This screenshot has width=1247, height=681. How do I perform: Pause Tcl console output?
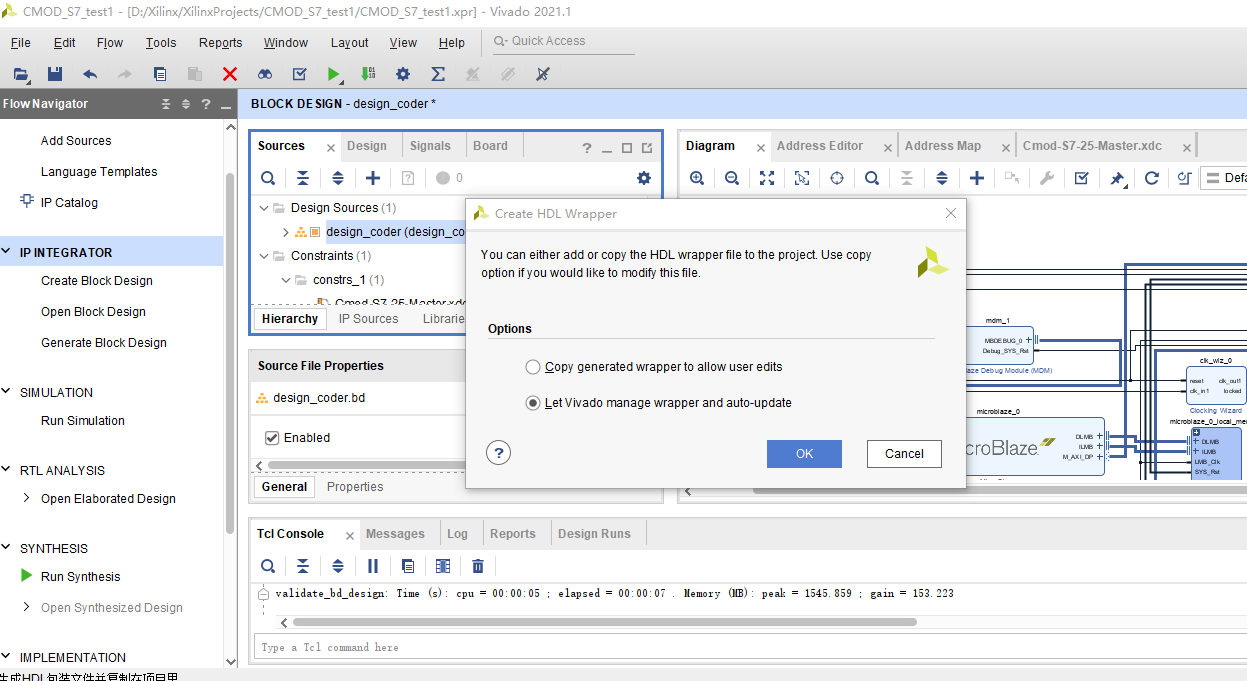click(373, 566)
